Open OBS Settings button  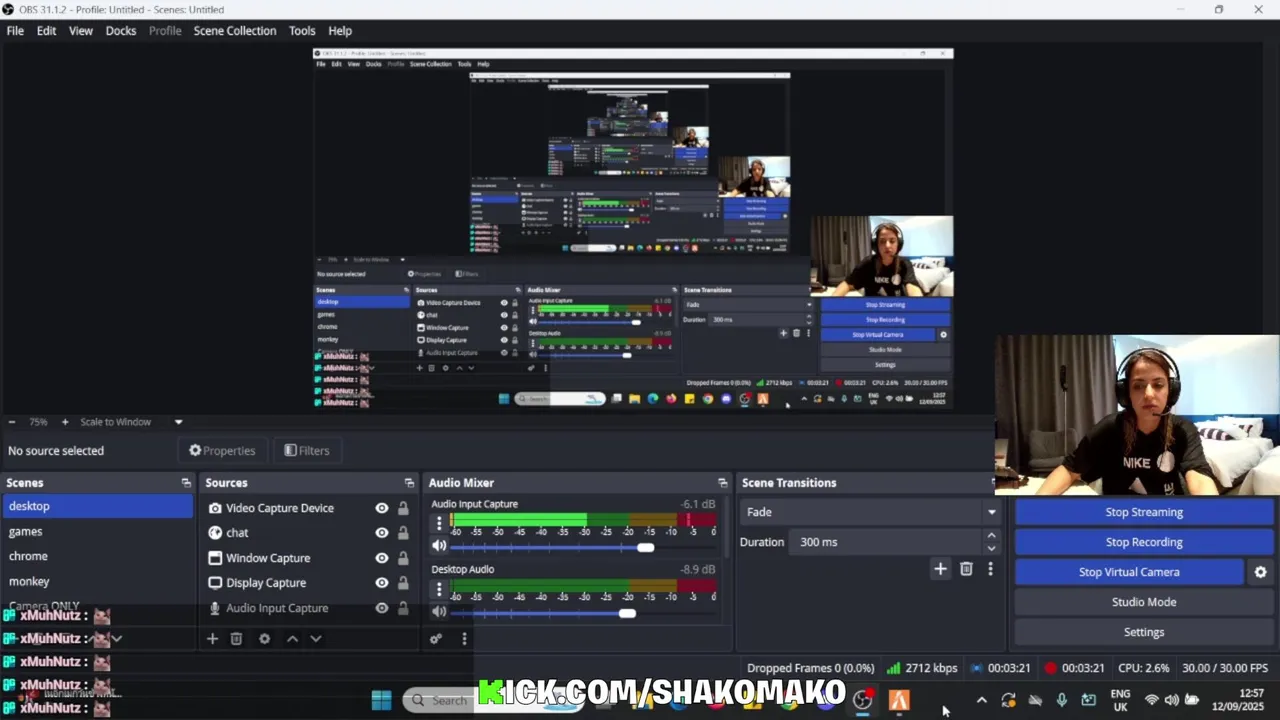point(1144,632)
